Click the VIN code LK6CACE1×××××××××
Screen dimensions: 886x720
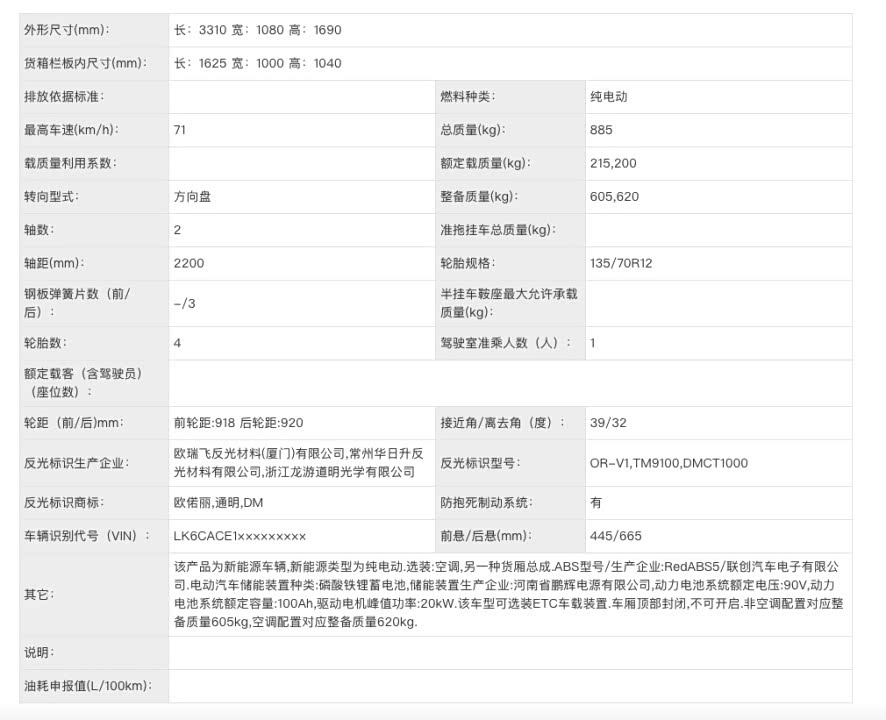(x=240, y=536)
